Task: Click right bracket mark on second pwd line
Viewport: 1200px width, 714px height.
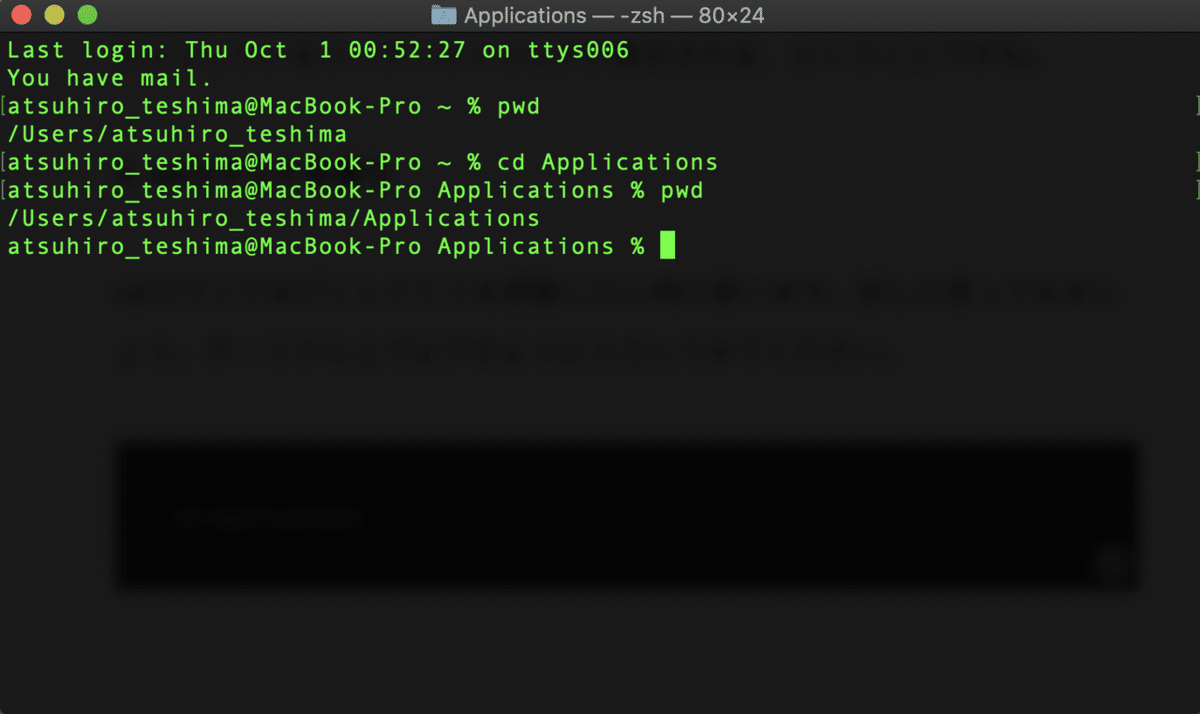Action: point(1195,190)
